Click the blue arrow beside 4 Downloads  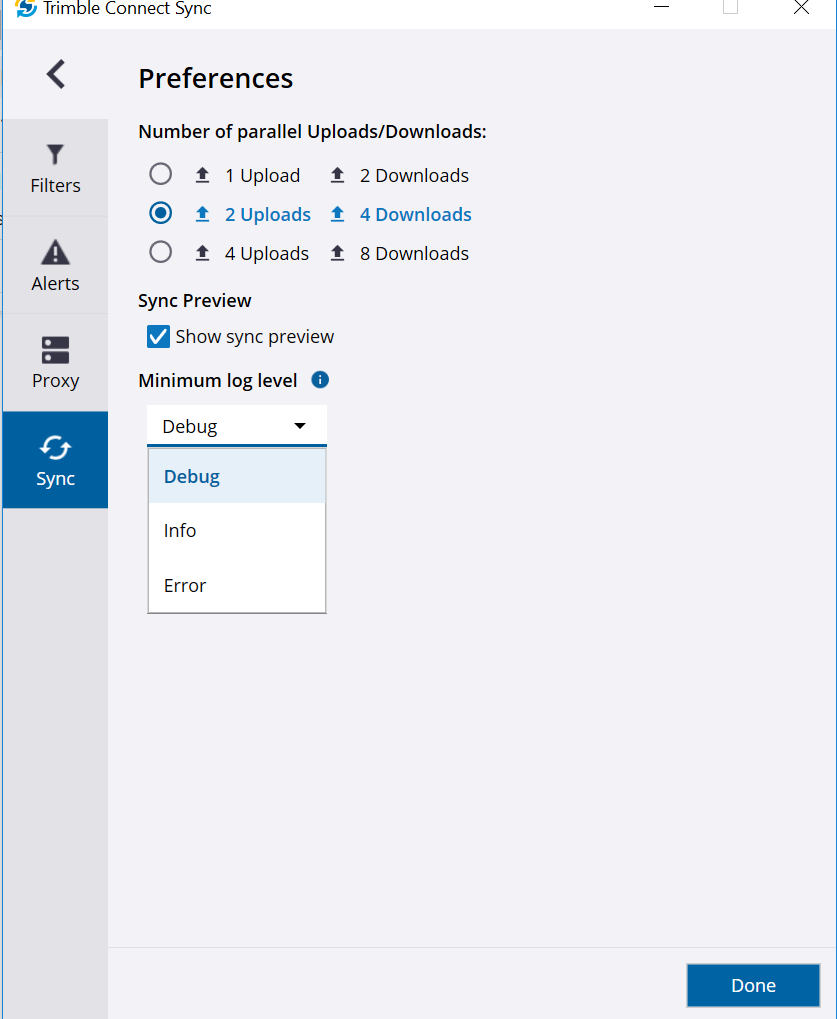pos(337,214)
